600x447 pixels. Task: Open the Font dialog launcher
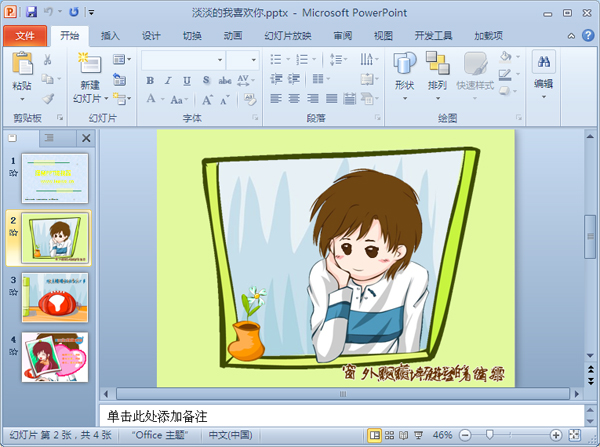(255, 117)
